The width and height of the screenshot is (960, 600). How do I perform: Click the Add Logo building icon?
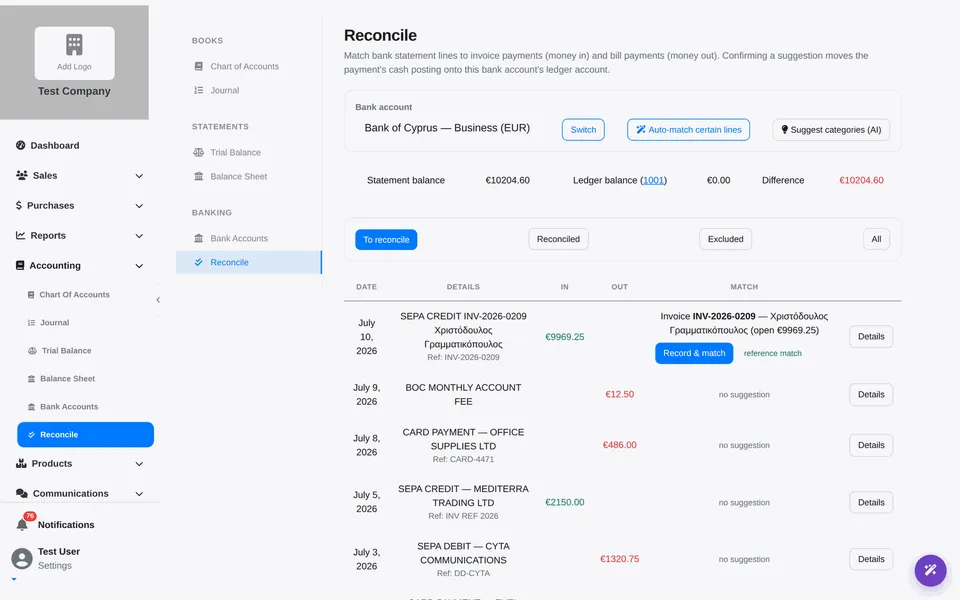(74, 45)
